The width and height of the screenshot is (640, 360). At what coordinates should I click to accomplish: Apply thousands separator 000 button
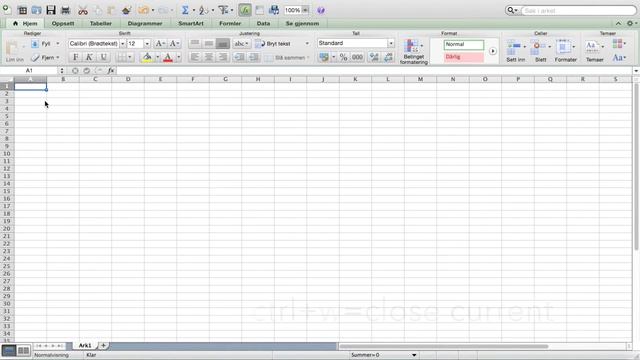[357, 57]
